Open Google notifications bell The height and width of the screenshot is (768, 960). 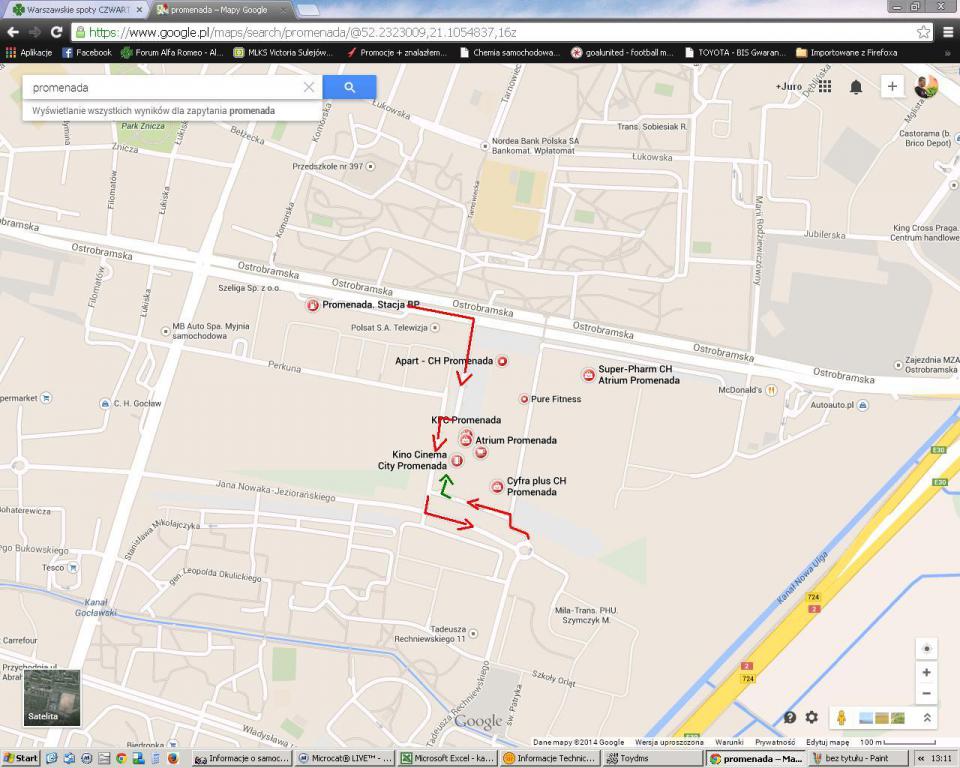click(856, 87)
